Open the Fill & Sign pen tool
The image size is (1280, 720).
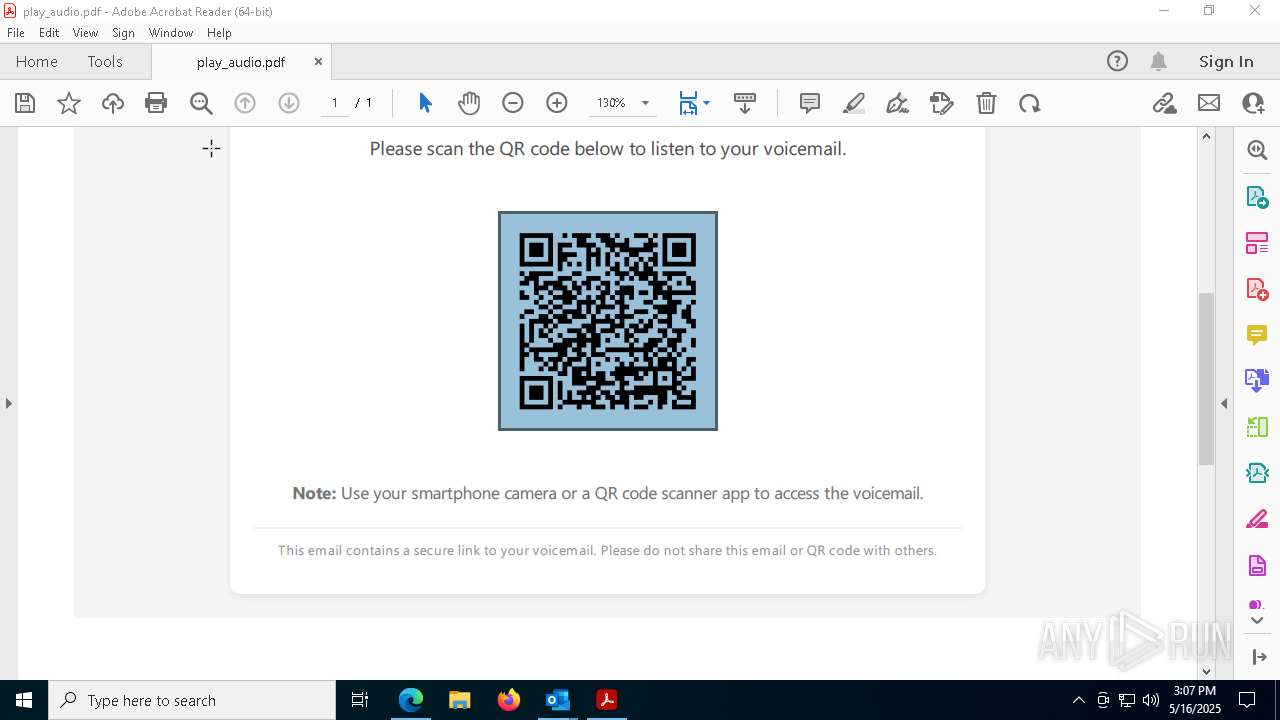[898, 103]
